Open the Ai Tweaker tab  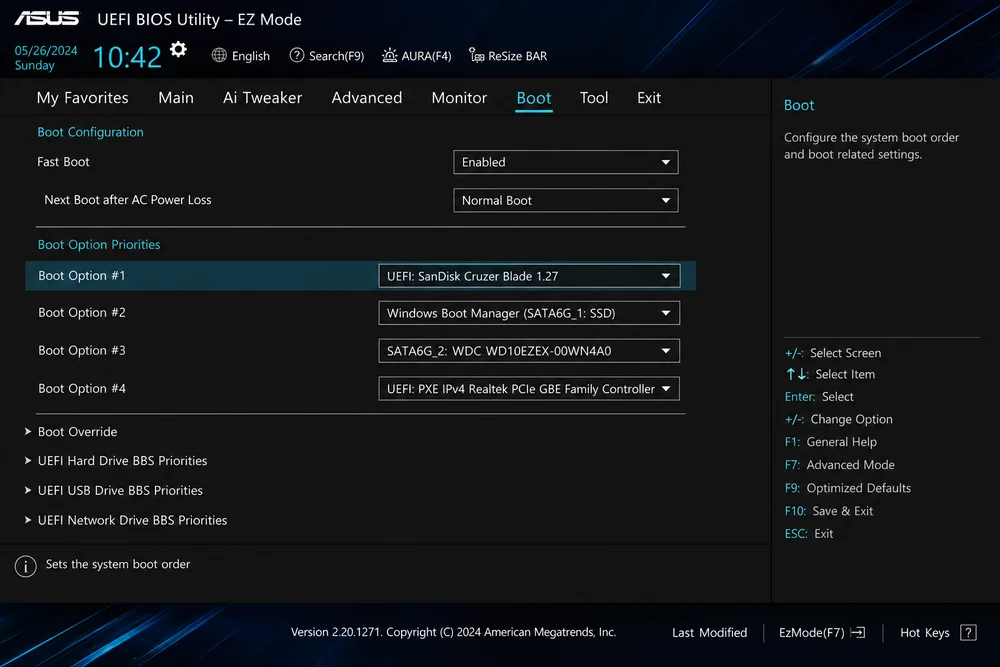[x=262, y=98]
